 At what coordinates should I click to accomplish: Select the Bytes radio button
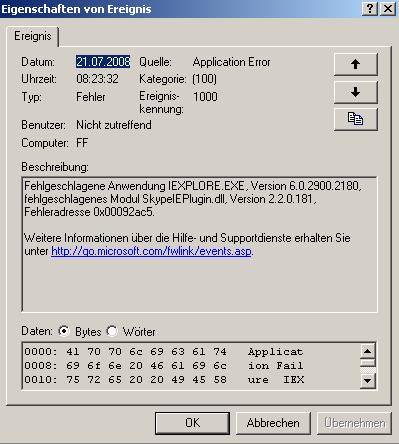point(63,331)
